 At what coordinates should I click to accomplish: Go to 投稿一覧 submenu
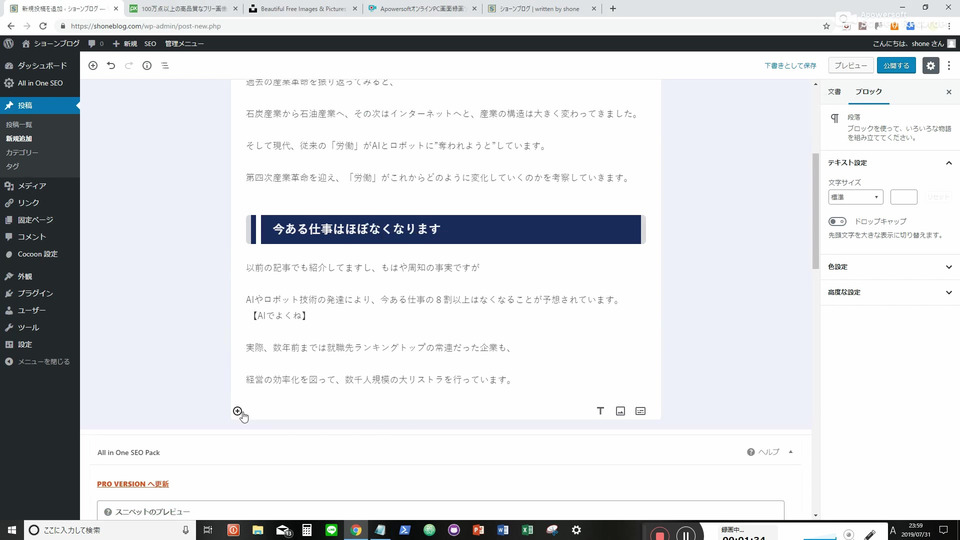coord(19,125)
